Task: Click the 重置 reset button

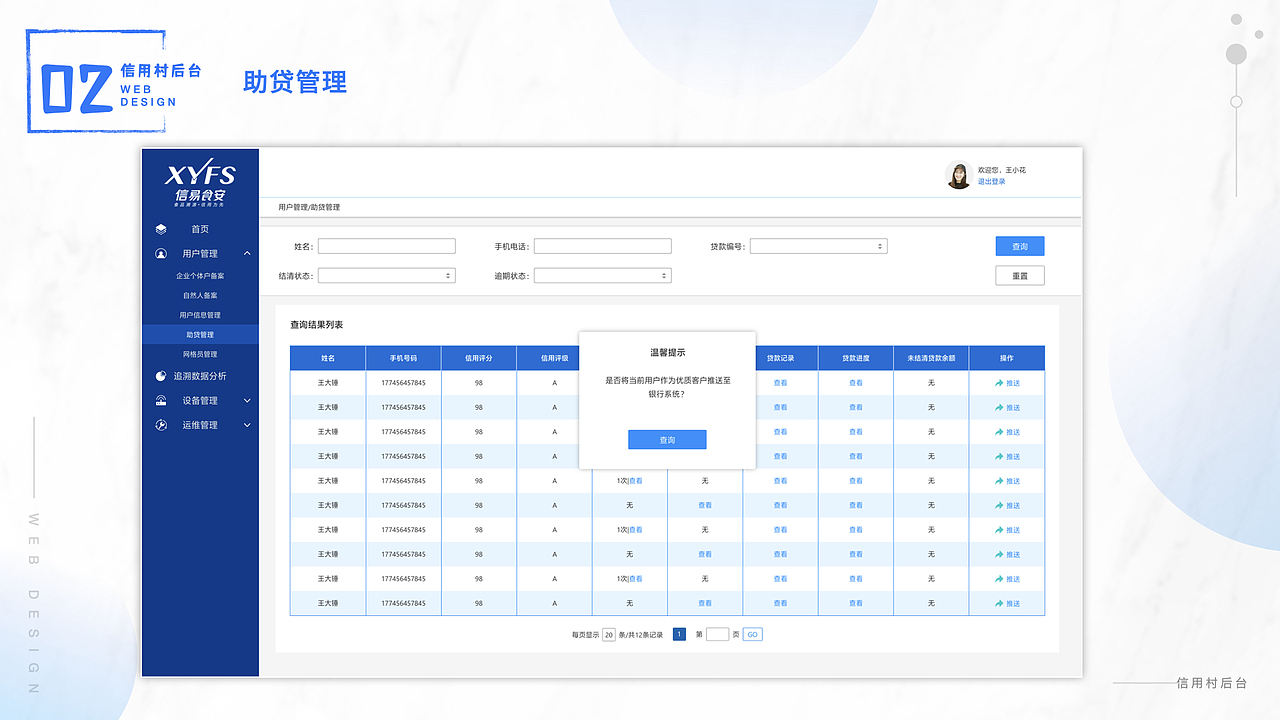Action: (x=1020, y=276)
